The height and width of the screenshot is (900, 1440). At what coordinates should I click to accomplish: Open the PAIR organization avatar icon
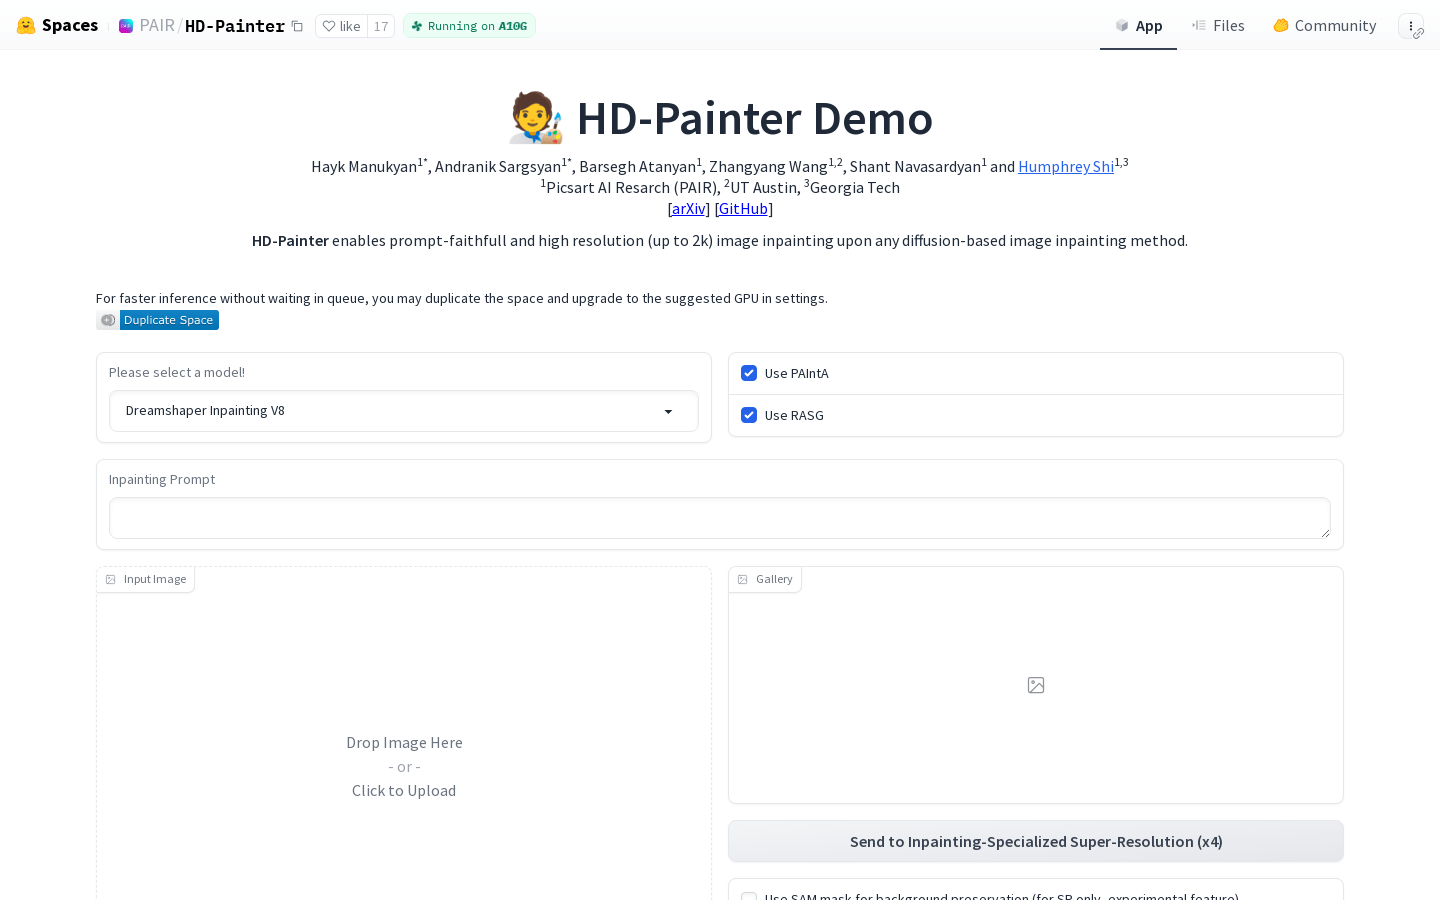[126, 26]
